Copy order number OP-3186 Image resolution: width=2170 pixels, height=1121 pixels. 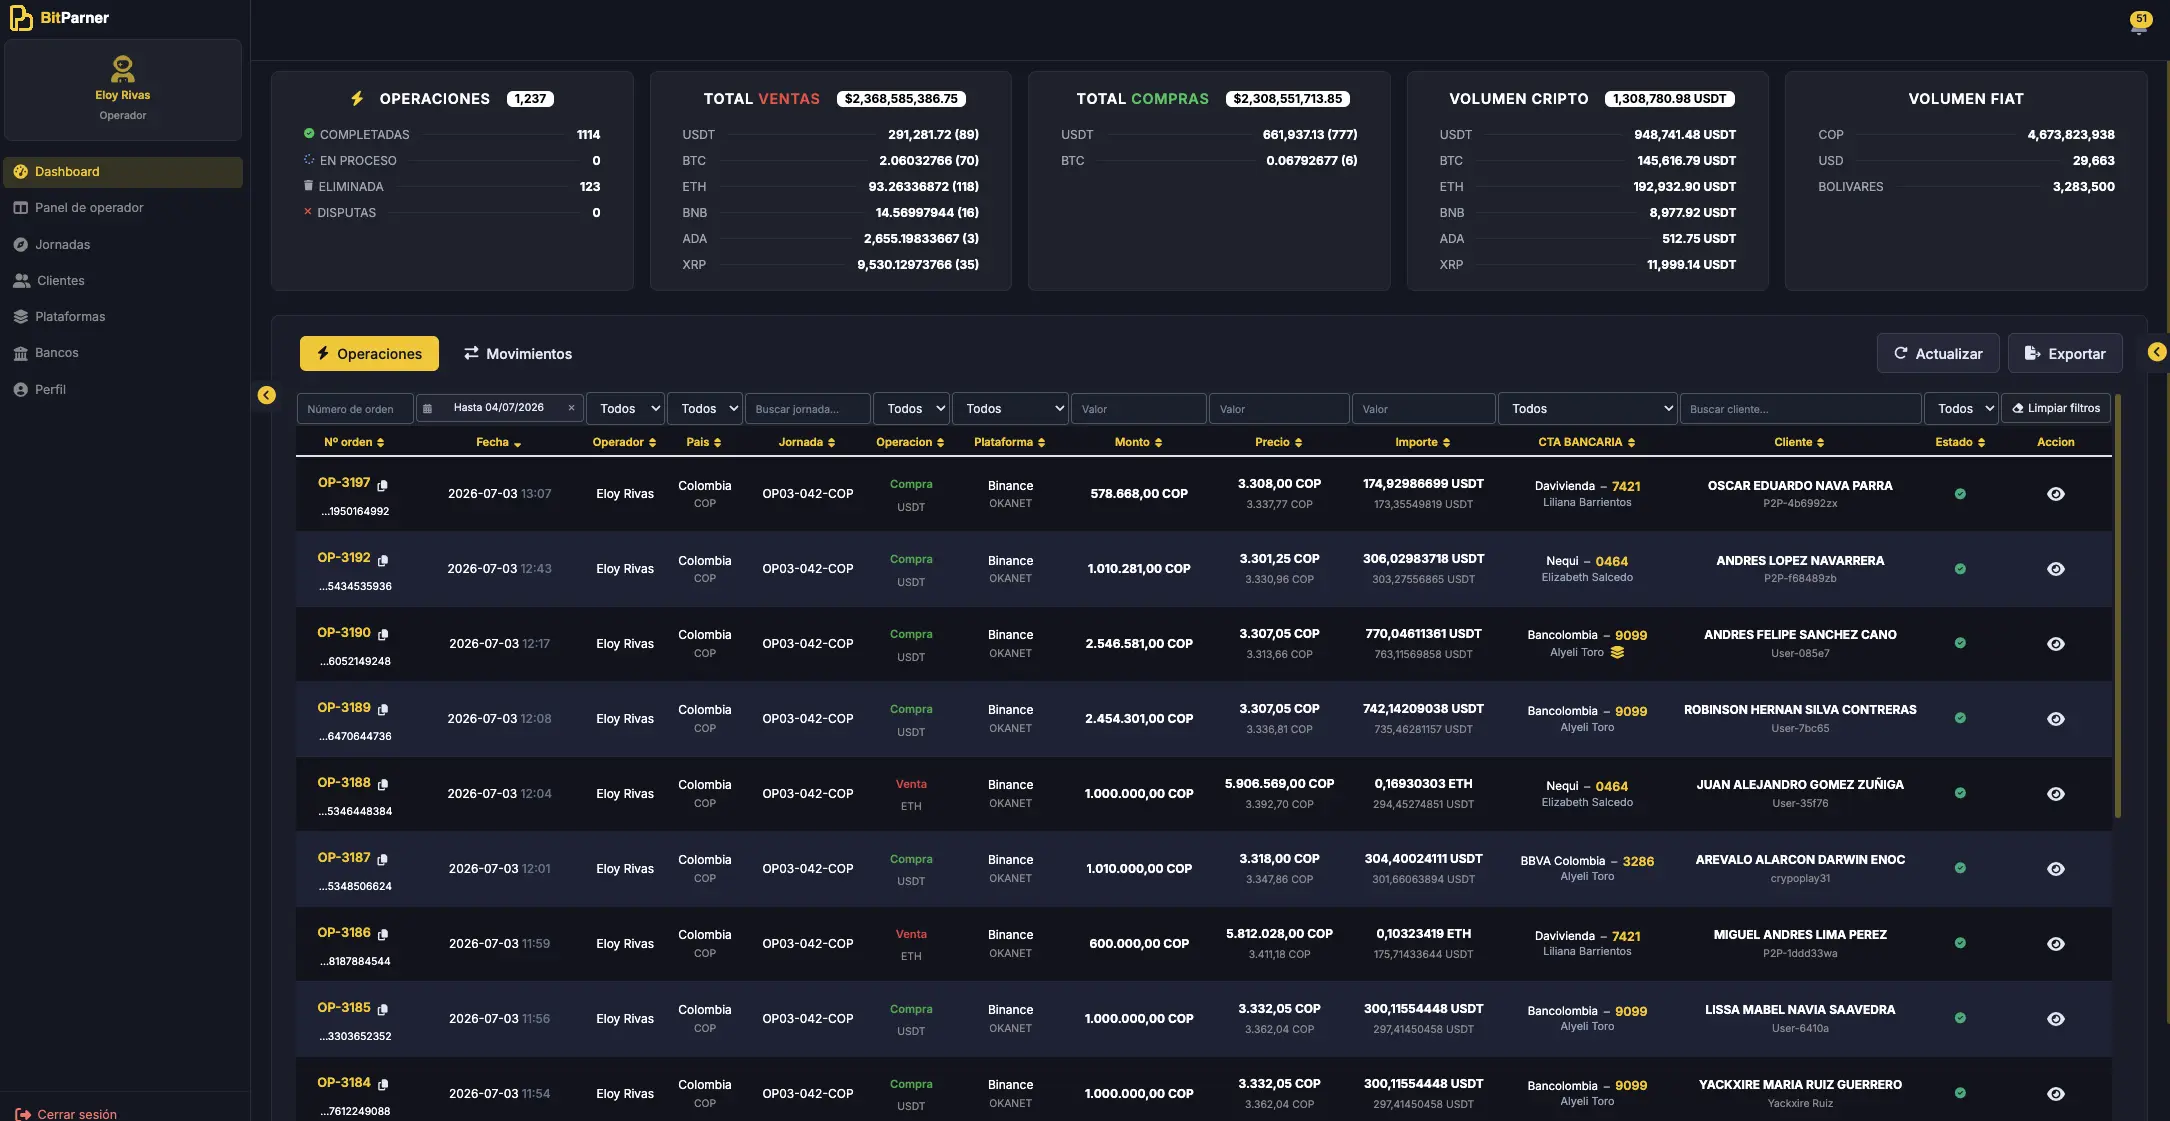tap(382, 935)
